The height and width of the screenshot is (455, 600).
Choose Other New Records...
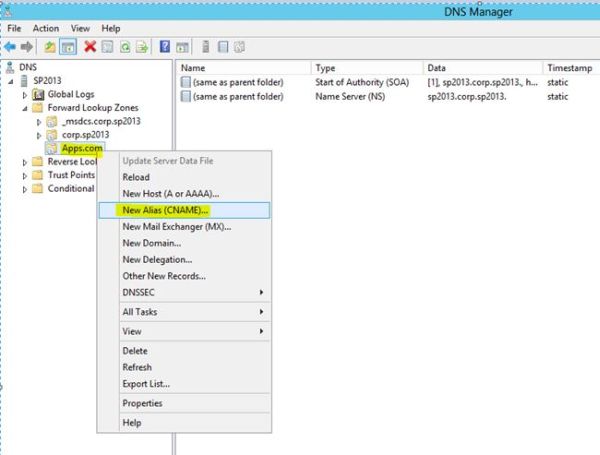pos(184,276)
